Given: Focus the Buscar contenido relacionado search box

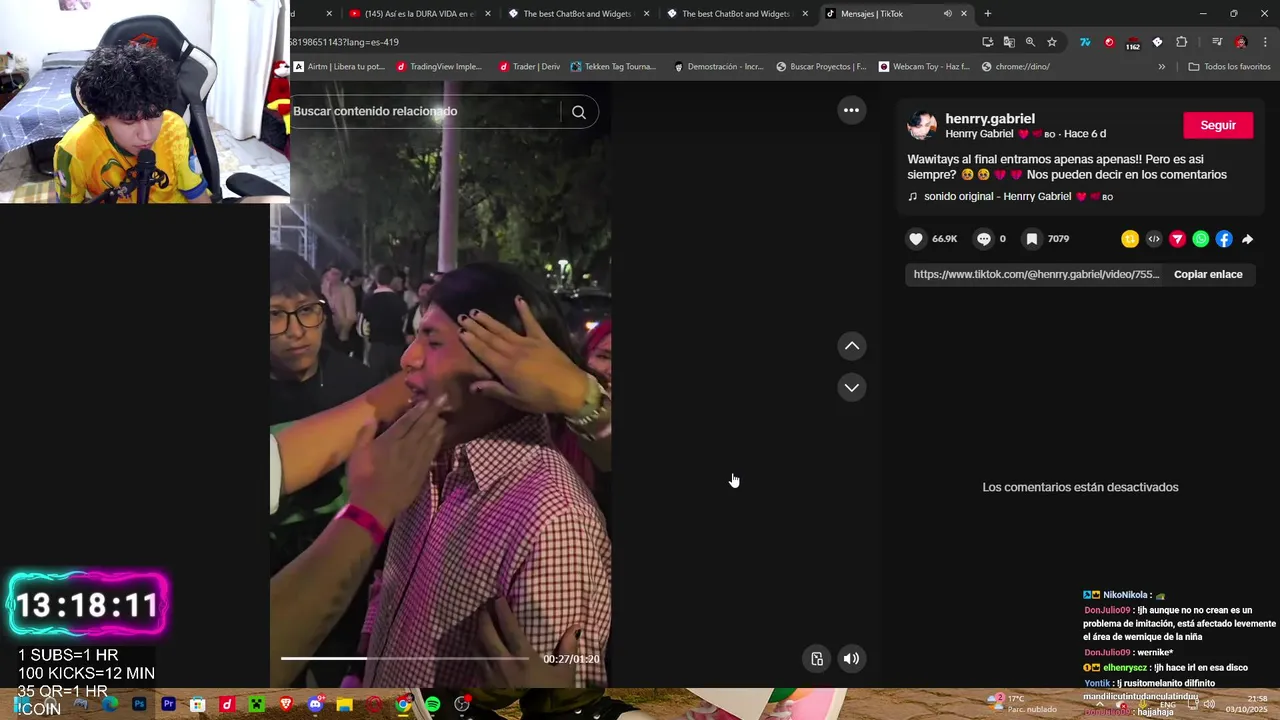Looking at the screenshot, I should click(425, 111).
